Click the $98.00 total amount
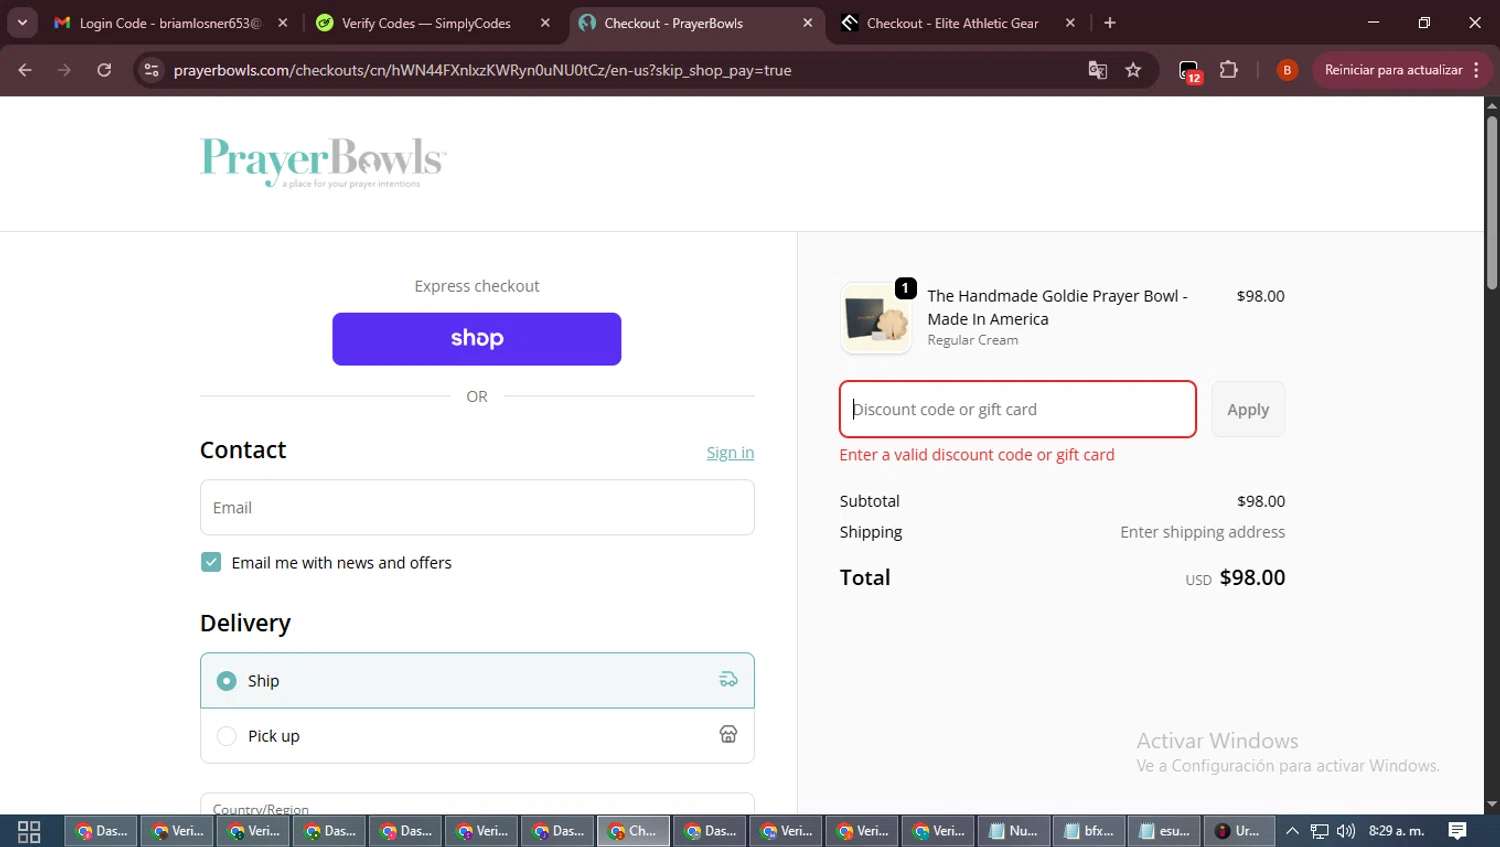 [x=1252, y=577]
